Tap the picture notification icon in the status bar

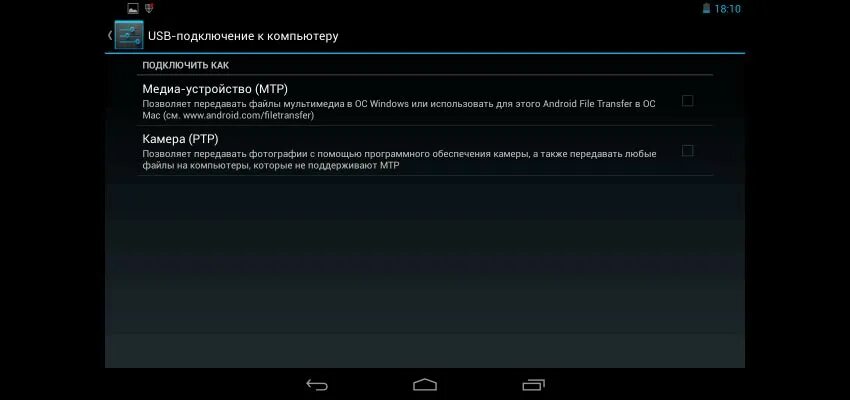133,8
